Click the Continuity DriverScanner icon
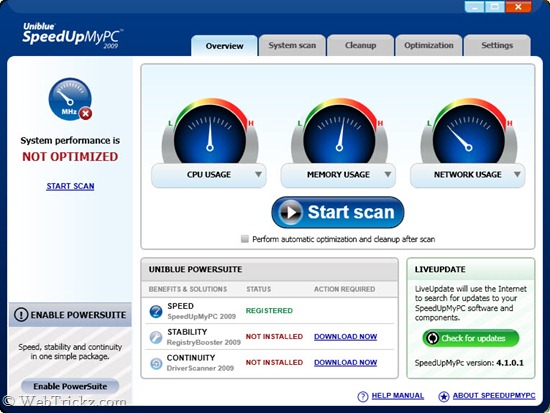 [156, 364]
